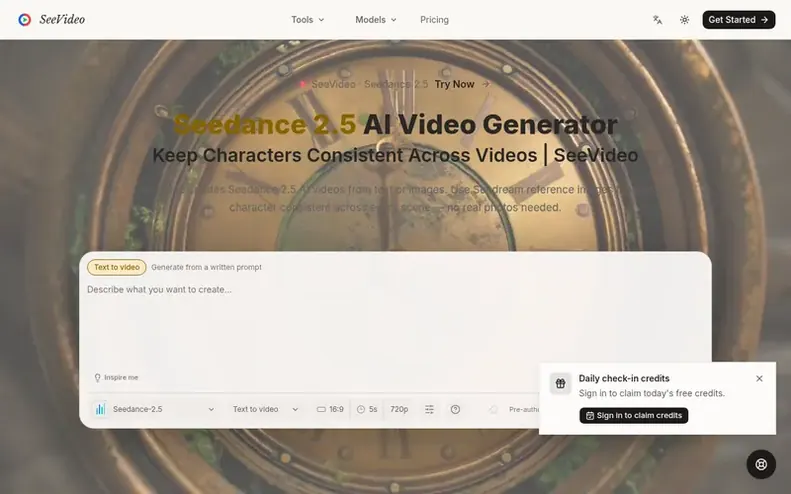
Task: Click 'Generate from a written prompt' text
Action: pyautogui.click(x=206, y=267)
